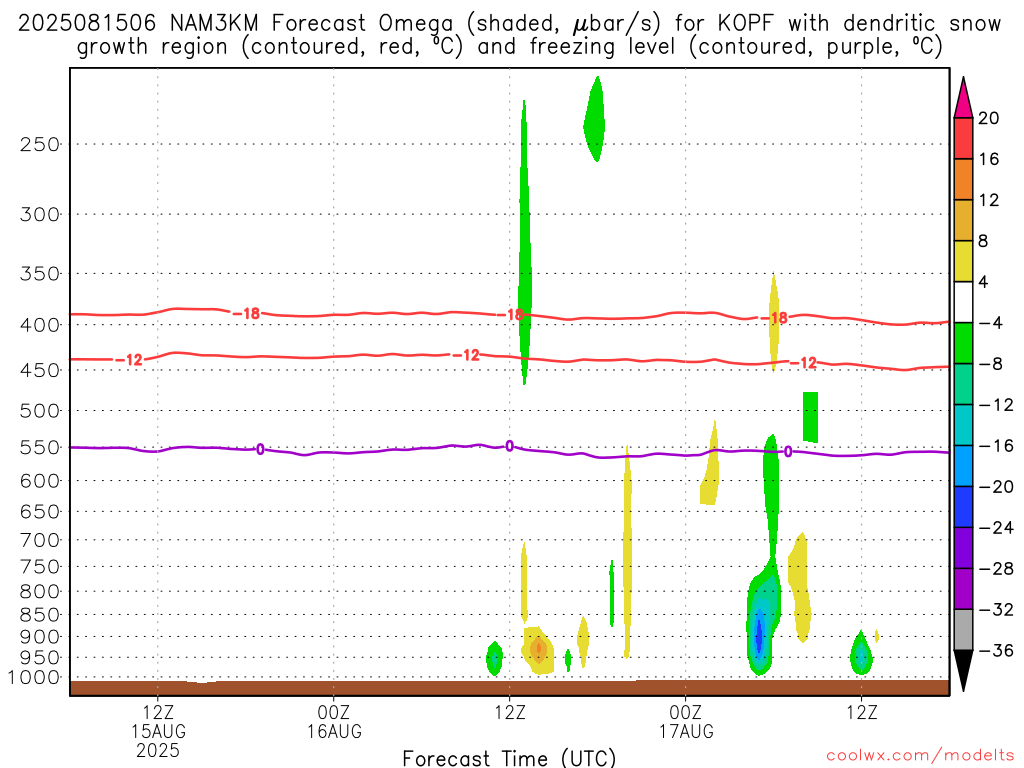Click the 950 pressure level label

pyautogui.click(x=40, y=658)
